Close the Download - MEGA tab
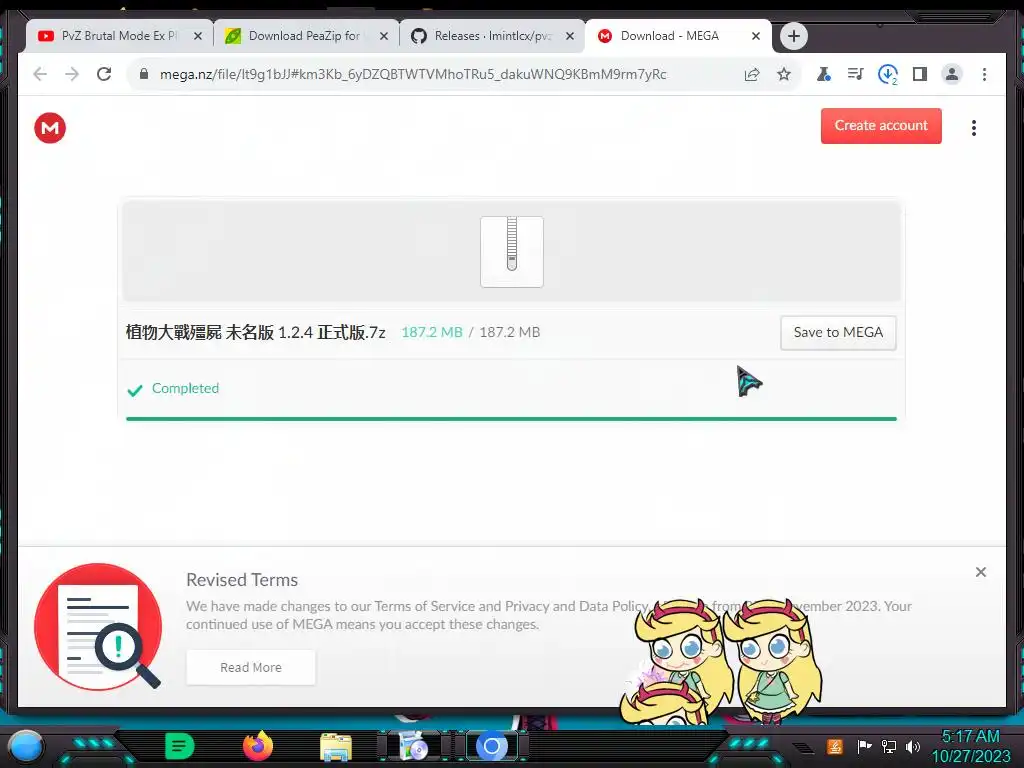1024x768 pixels. 756,37
